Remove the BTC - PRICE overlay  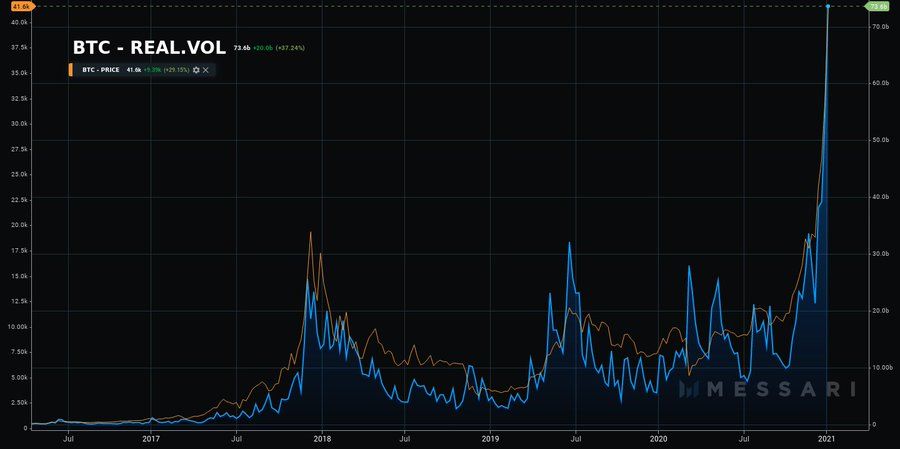pyautogui.click(x=206, y=69)
